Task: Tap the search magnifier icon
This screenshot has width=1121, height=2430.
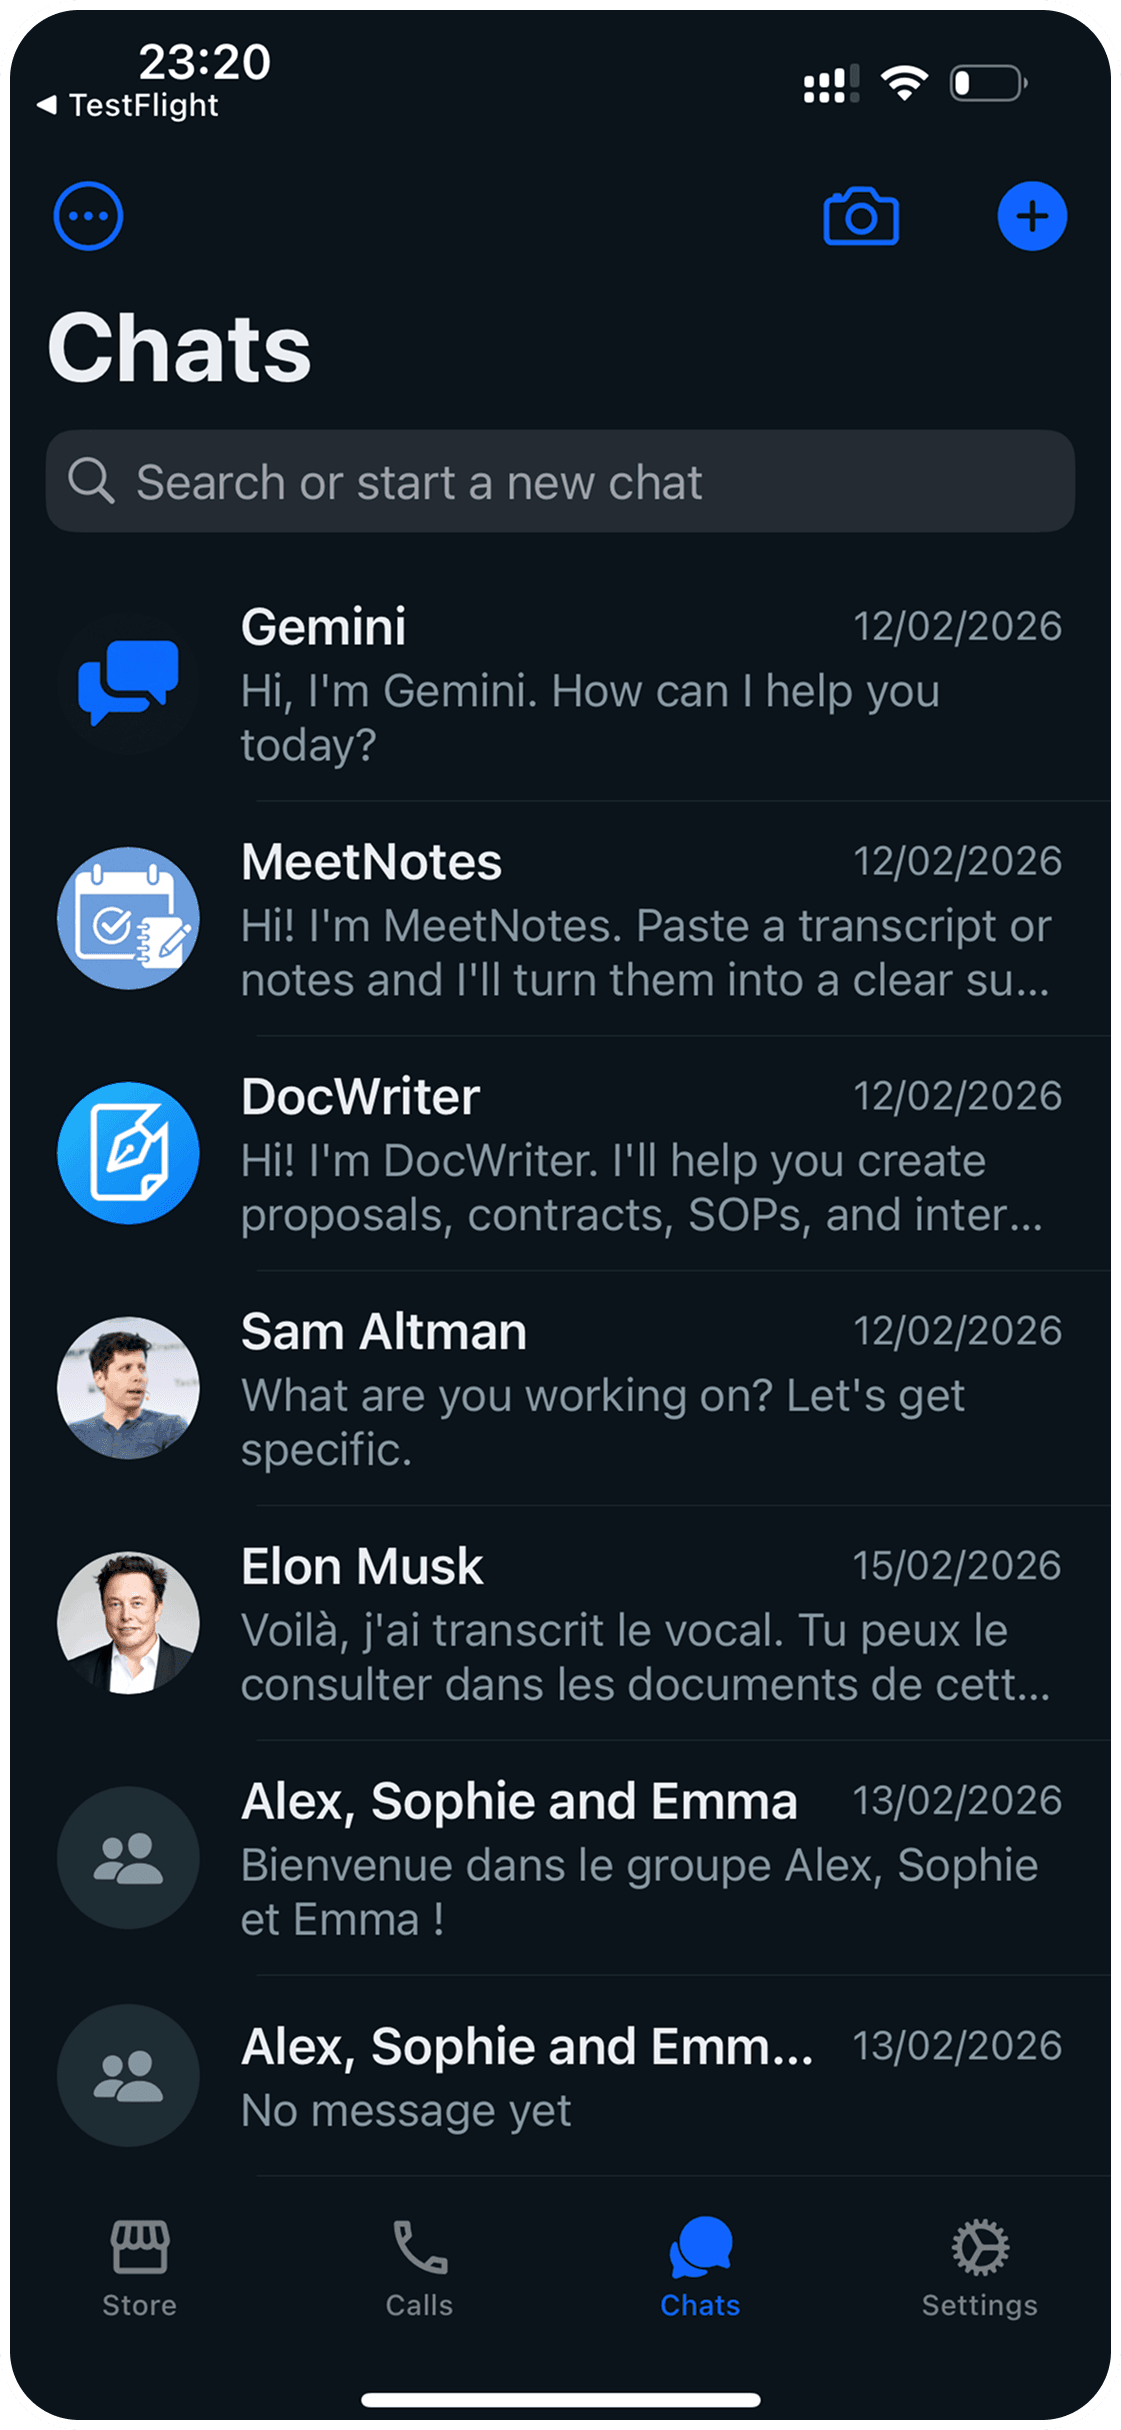Action: coord(91,481)
